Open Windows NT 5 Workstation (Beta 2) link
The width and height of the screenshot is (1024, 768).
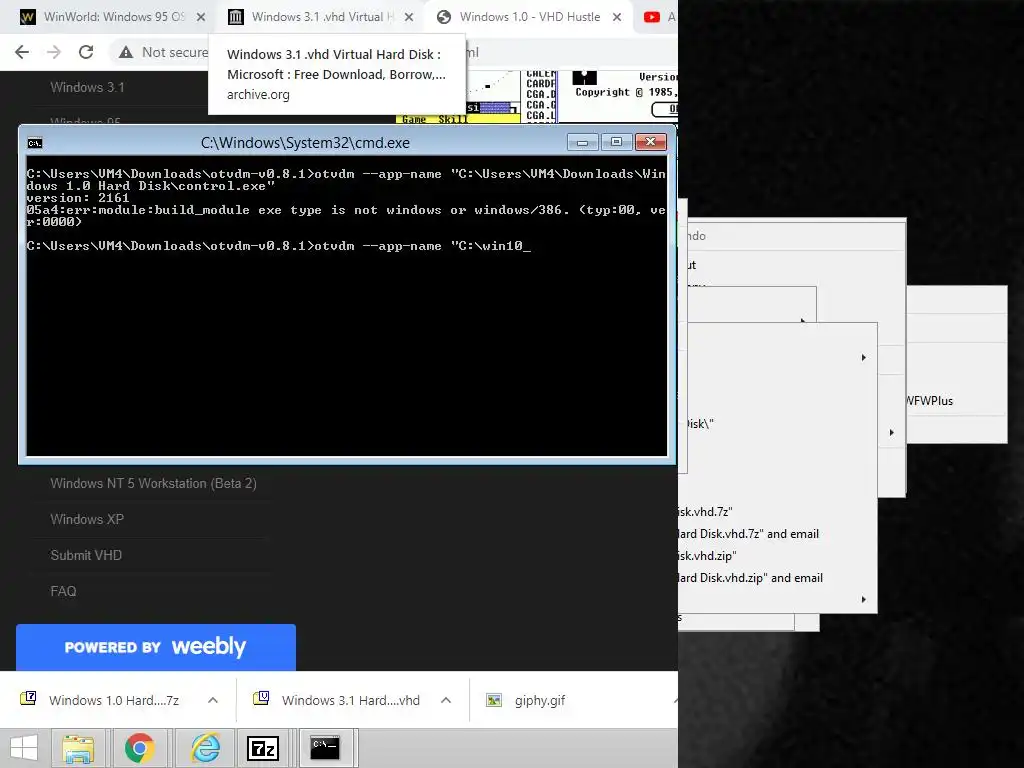(x=153, y=483)
